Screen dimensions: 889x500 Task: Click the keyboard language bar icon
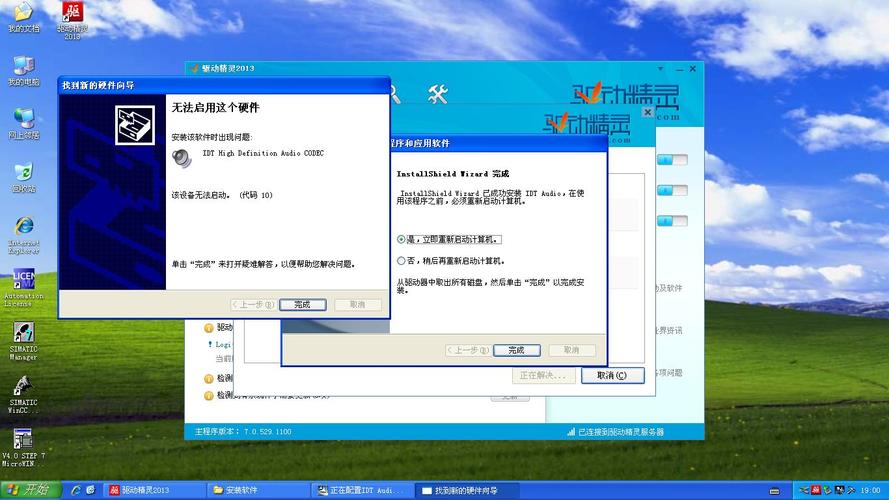pos(774,491)
